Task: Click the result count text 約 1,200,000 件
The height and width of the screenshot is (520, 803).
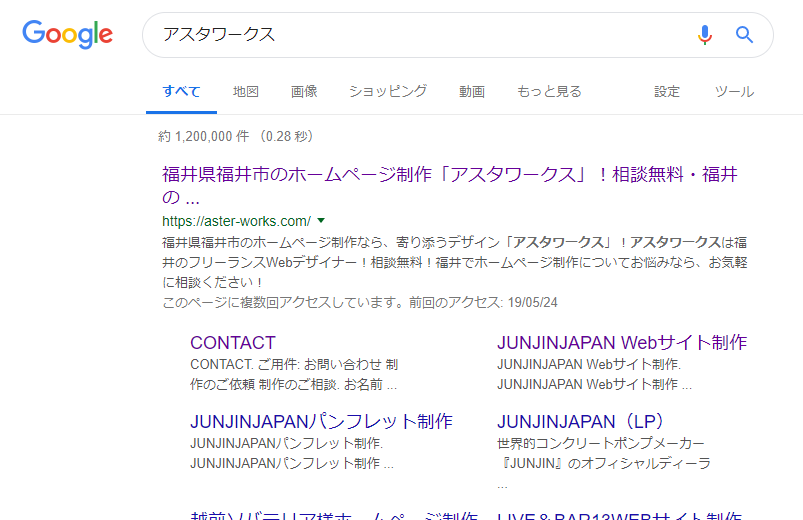Action: [204, 136]
